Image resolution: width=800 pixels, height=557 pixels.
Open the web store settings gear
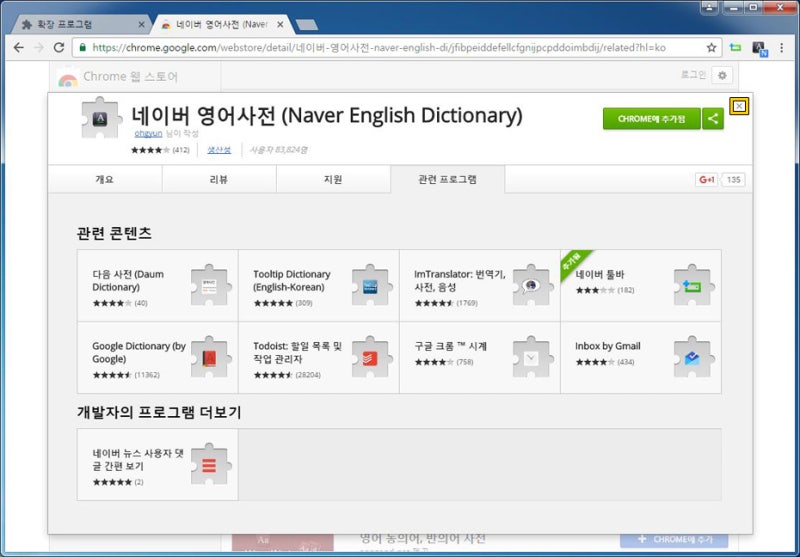click(x=722, y=75)
